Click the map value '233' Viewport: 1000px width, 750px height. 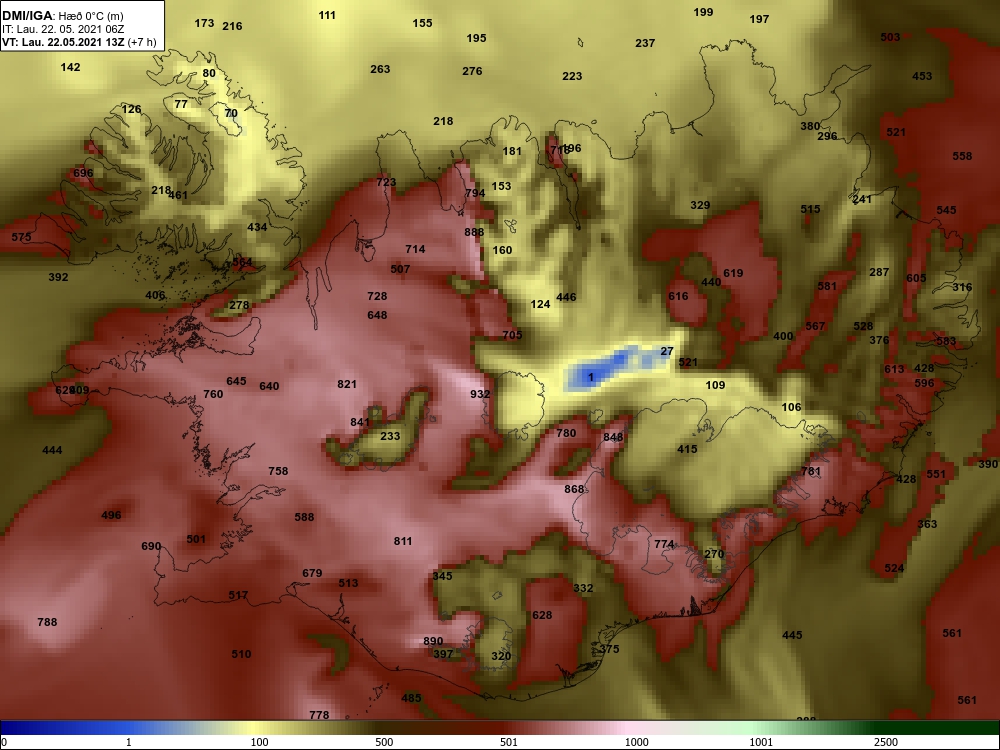point(390,436)
